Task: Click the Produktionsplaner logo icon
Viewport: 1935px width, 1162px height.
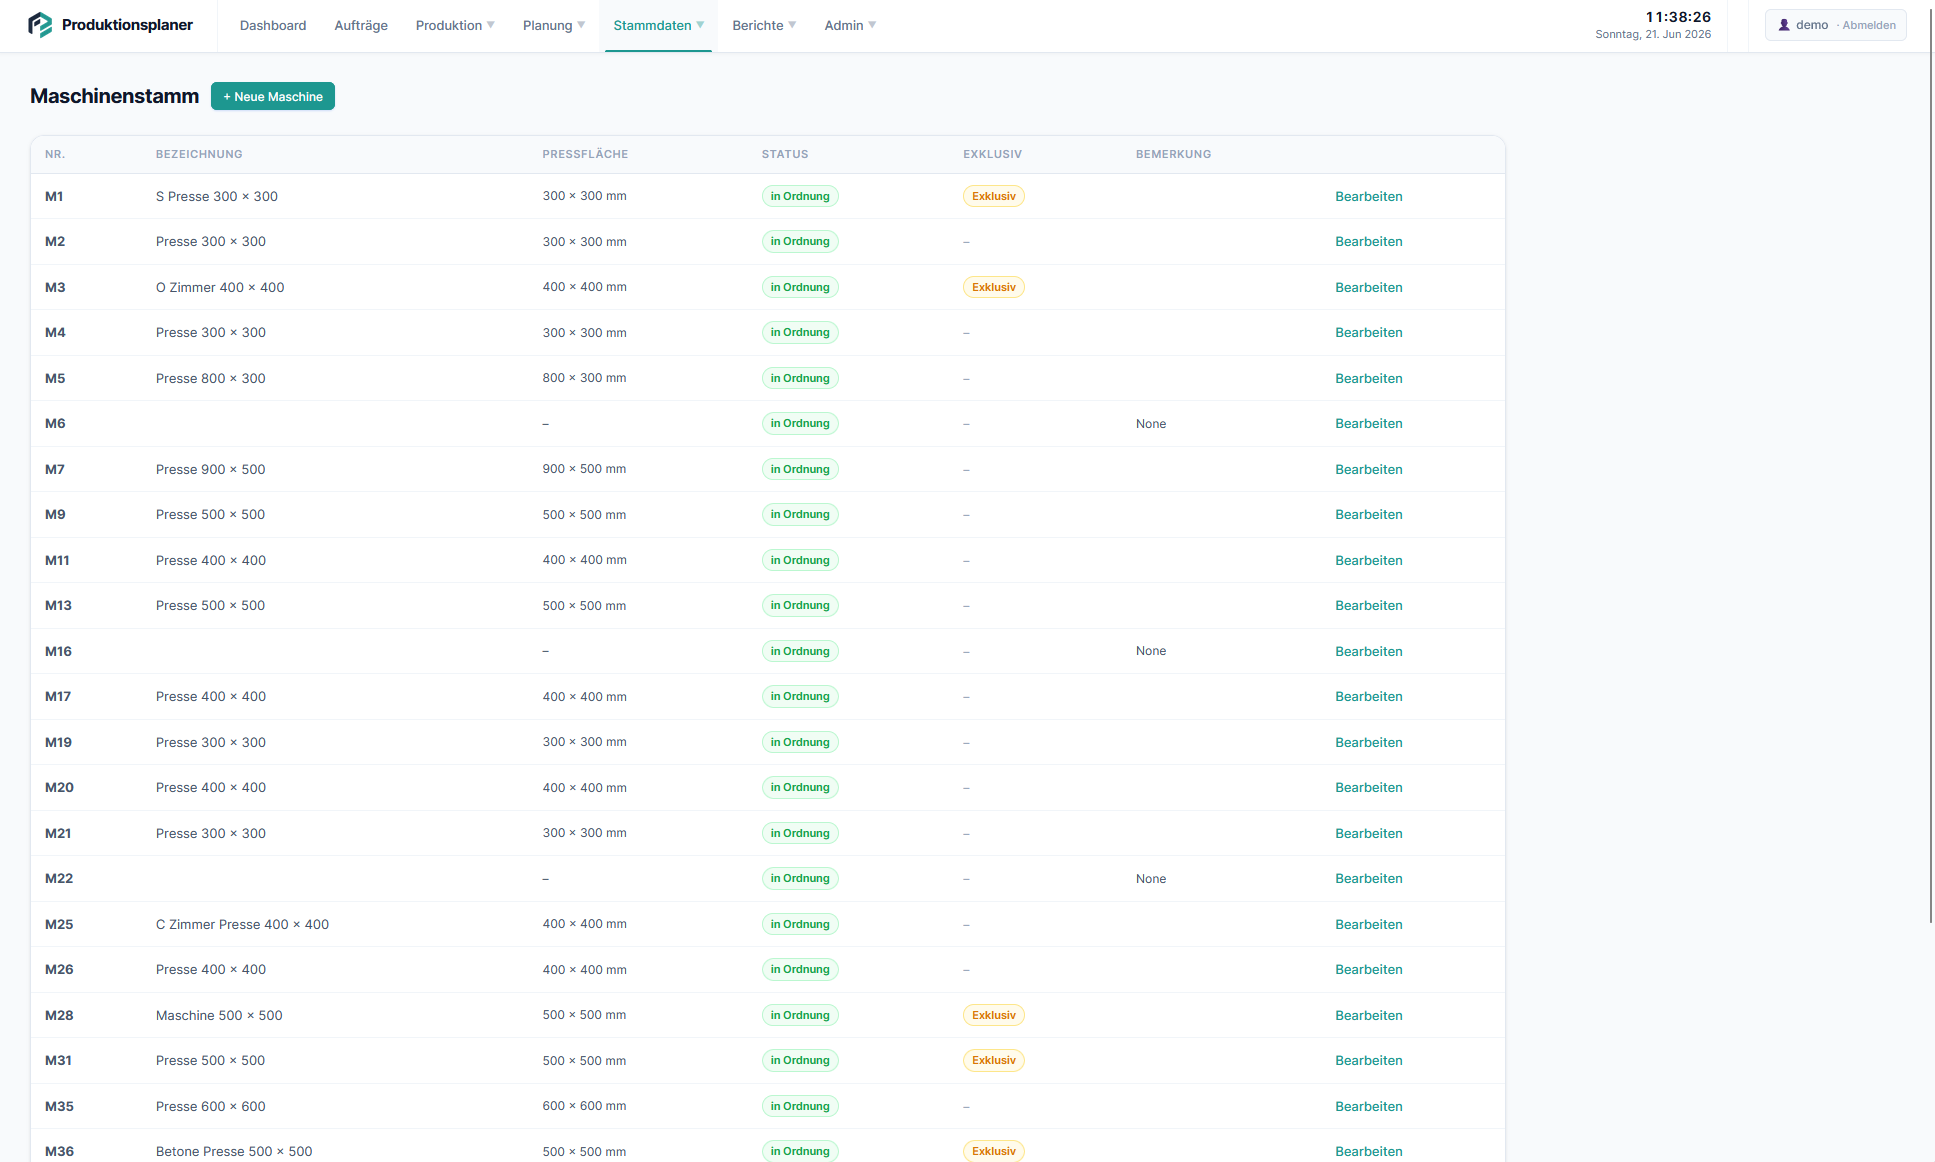Action: 40,25
